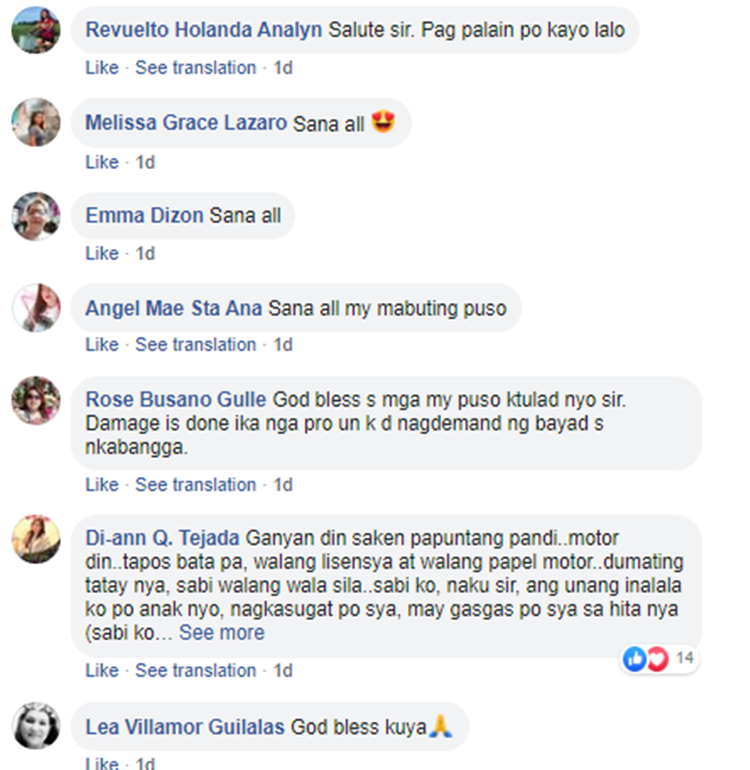See translation for Revuelto Holanda Analyn's comment
This screenshot has width=750, height=770.
click(195, 67)
